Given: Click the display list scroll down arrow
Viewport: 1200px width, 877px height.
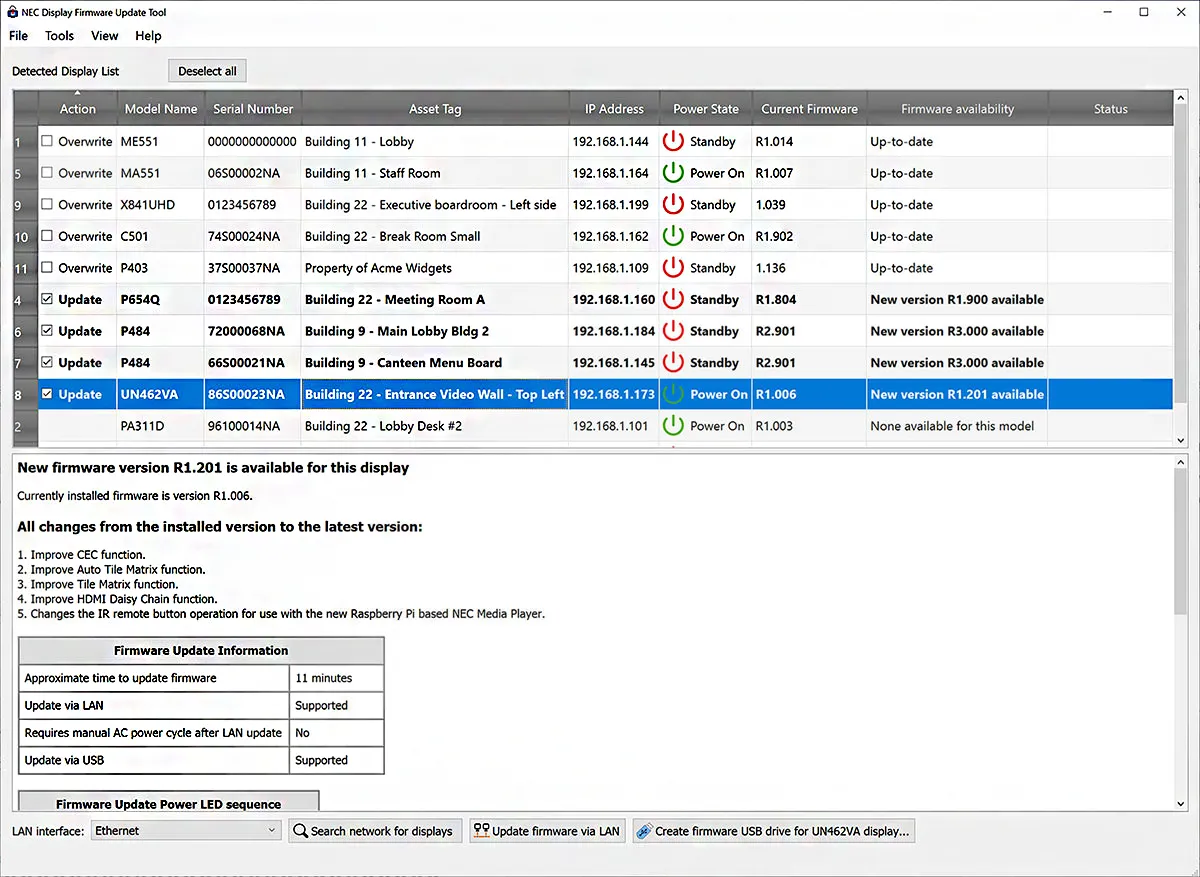Looking at the screenshot, I should tap(1181, 440).
